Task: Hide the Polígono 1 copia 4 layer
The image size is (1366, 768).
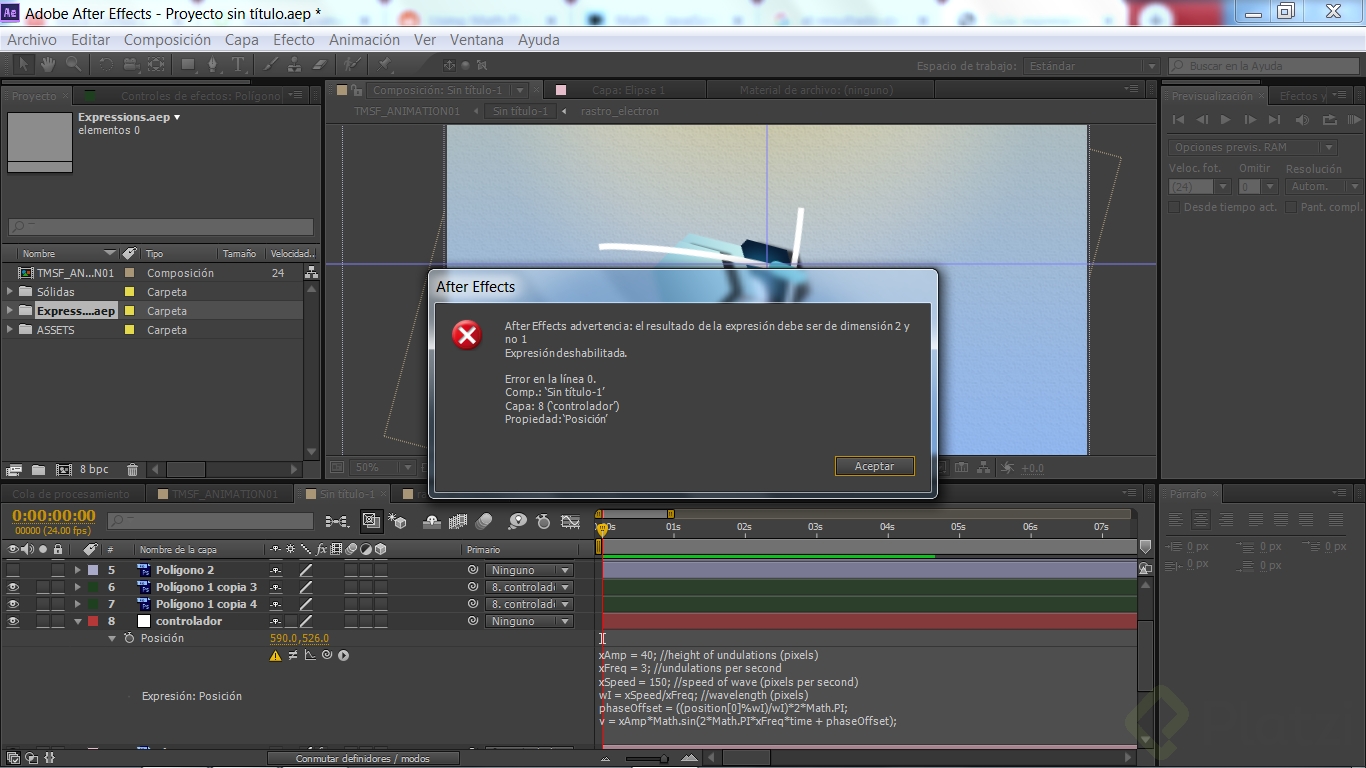Action: (13, 604)
